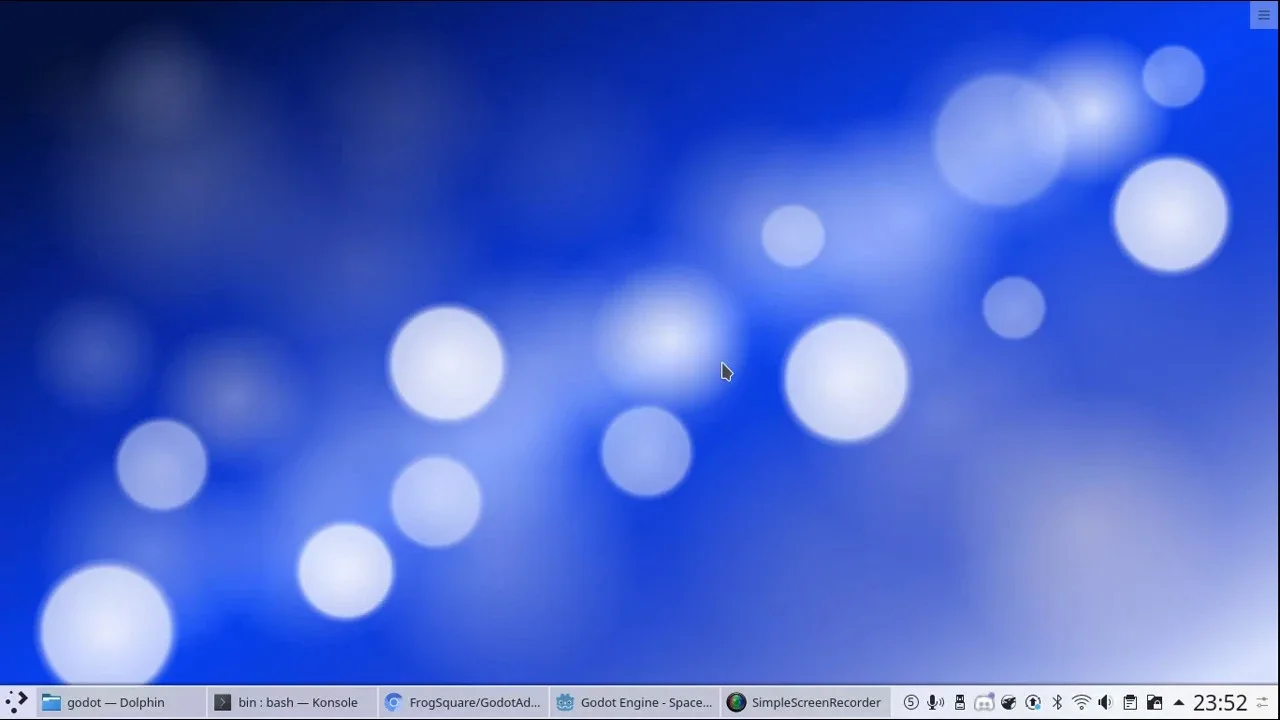Open desktop toolbox menu in top-right corner
Viewport: 1280px width, 720px height.
1263,15
